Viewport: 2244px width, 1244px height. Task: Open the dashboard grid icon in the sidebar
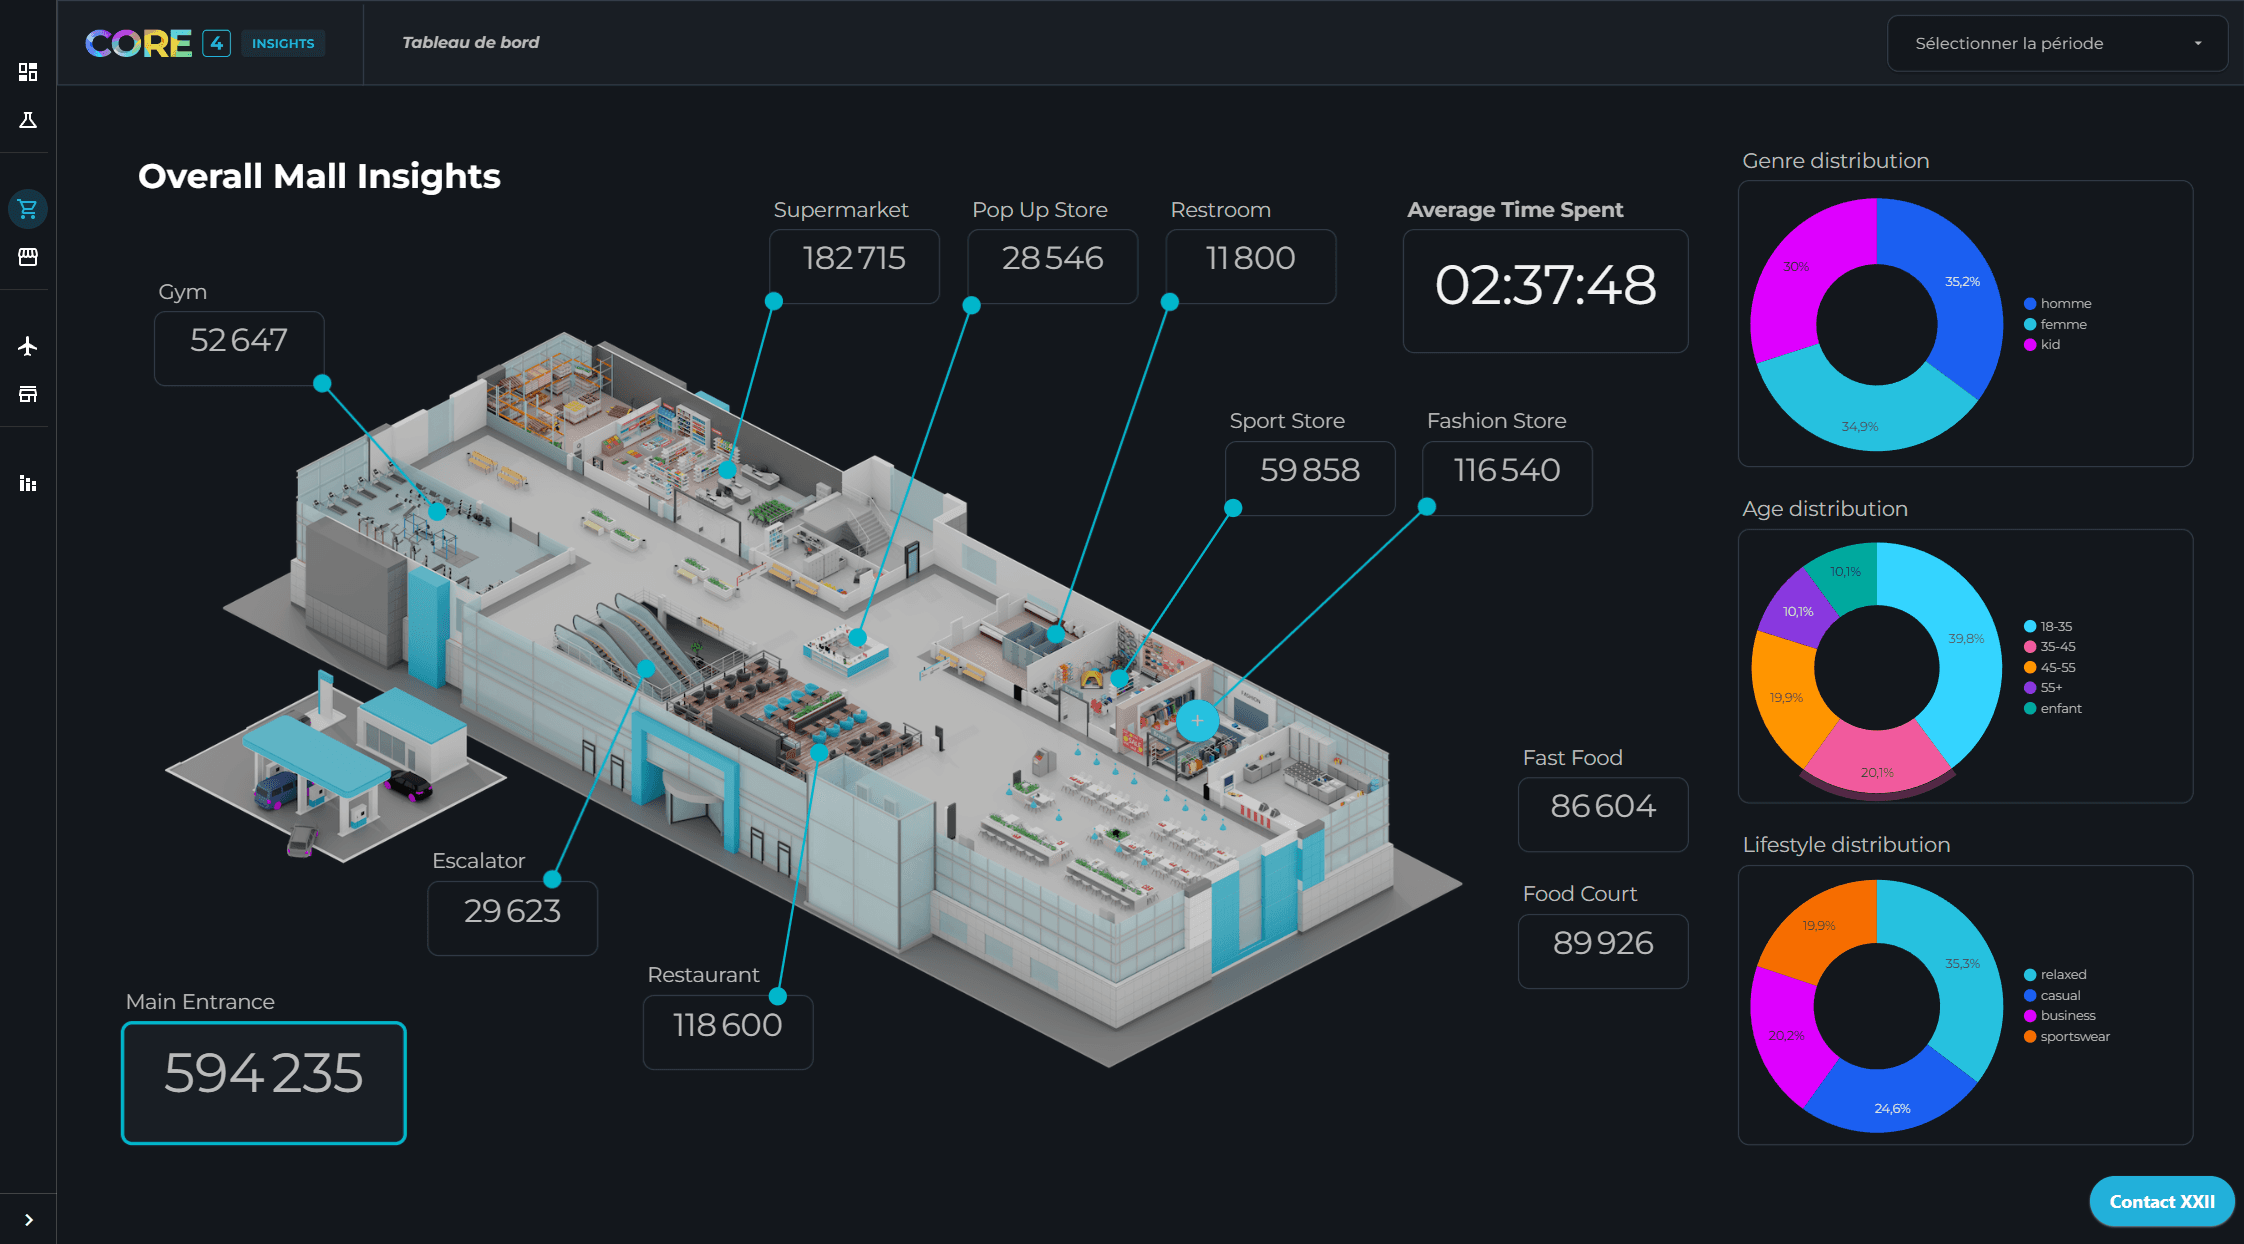[28, 72]
